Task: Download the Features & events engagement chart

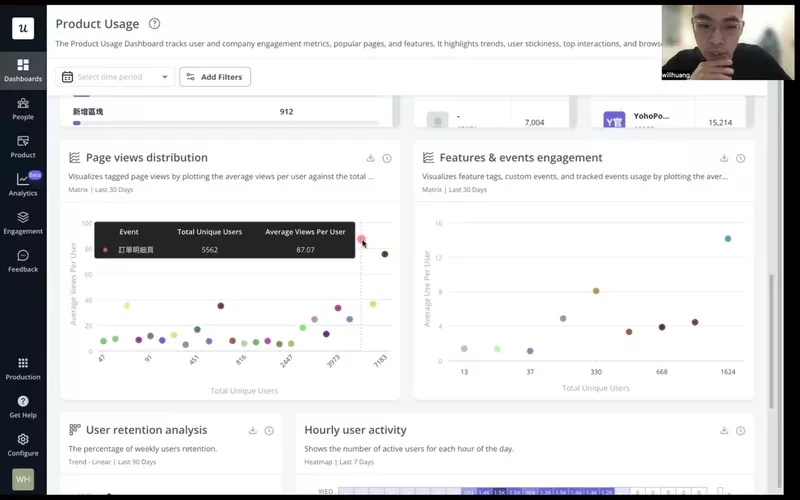Action: click(724, 158)
